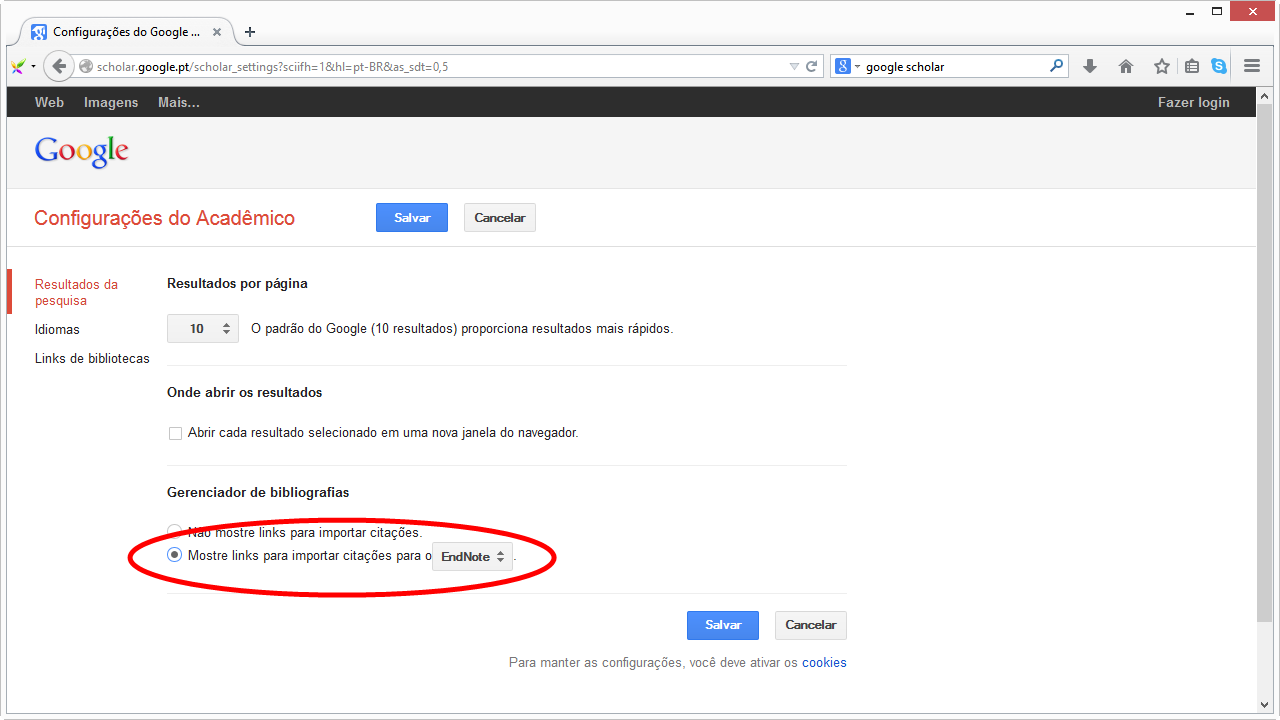Tick 'Abrir cada resultado selecionado' checkbox
Screen dimensions: 1280x720
coord(175,433)
